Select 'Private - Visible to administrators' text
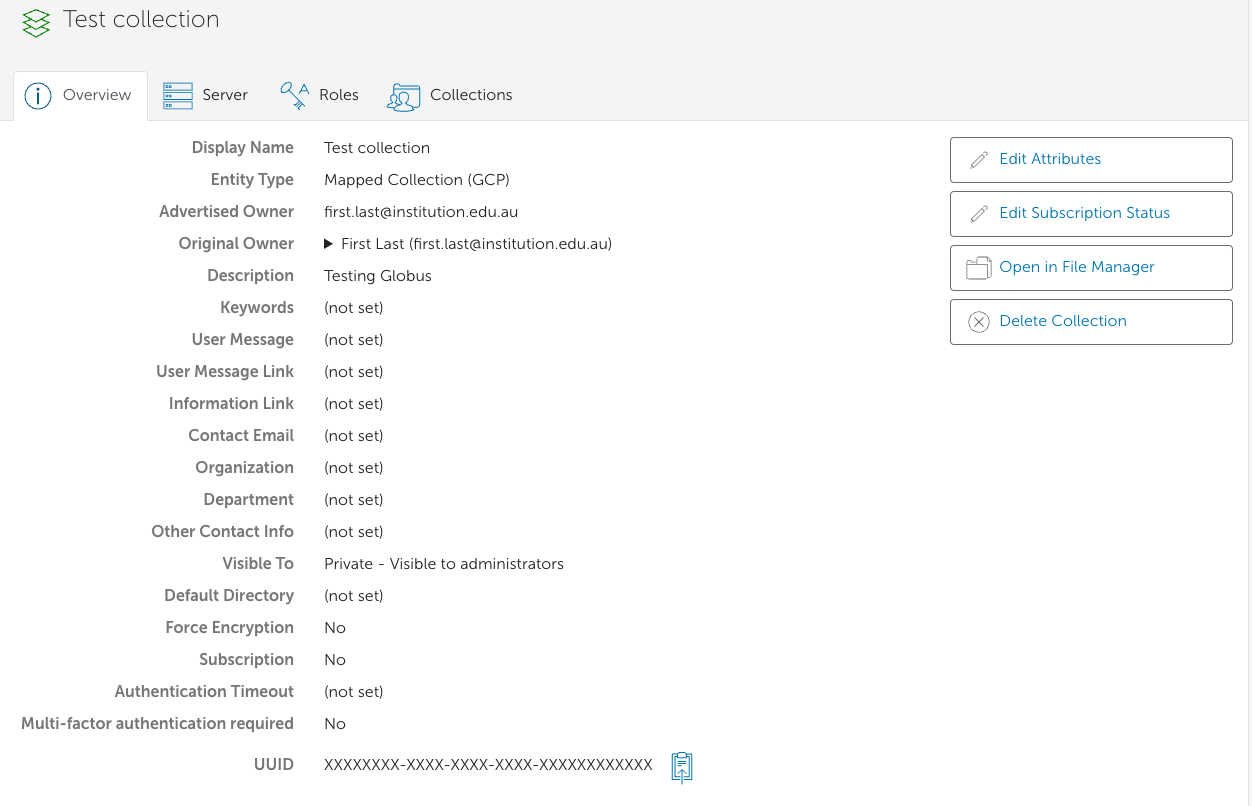This screenshot has height=806, width=1252. point(444,564)
